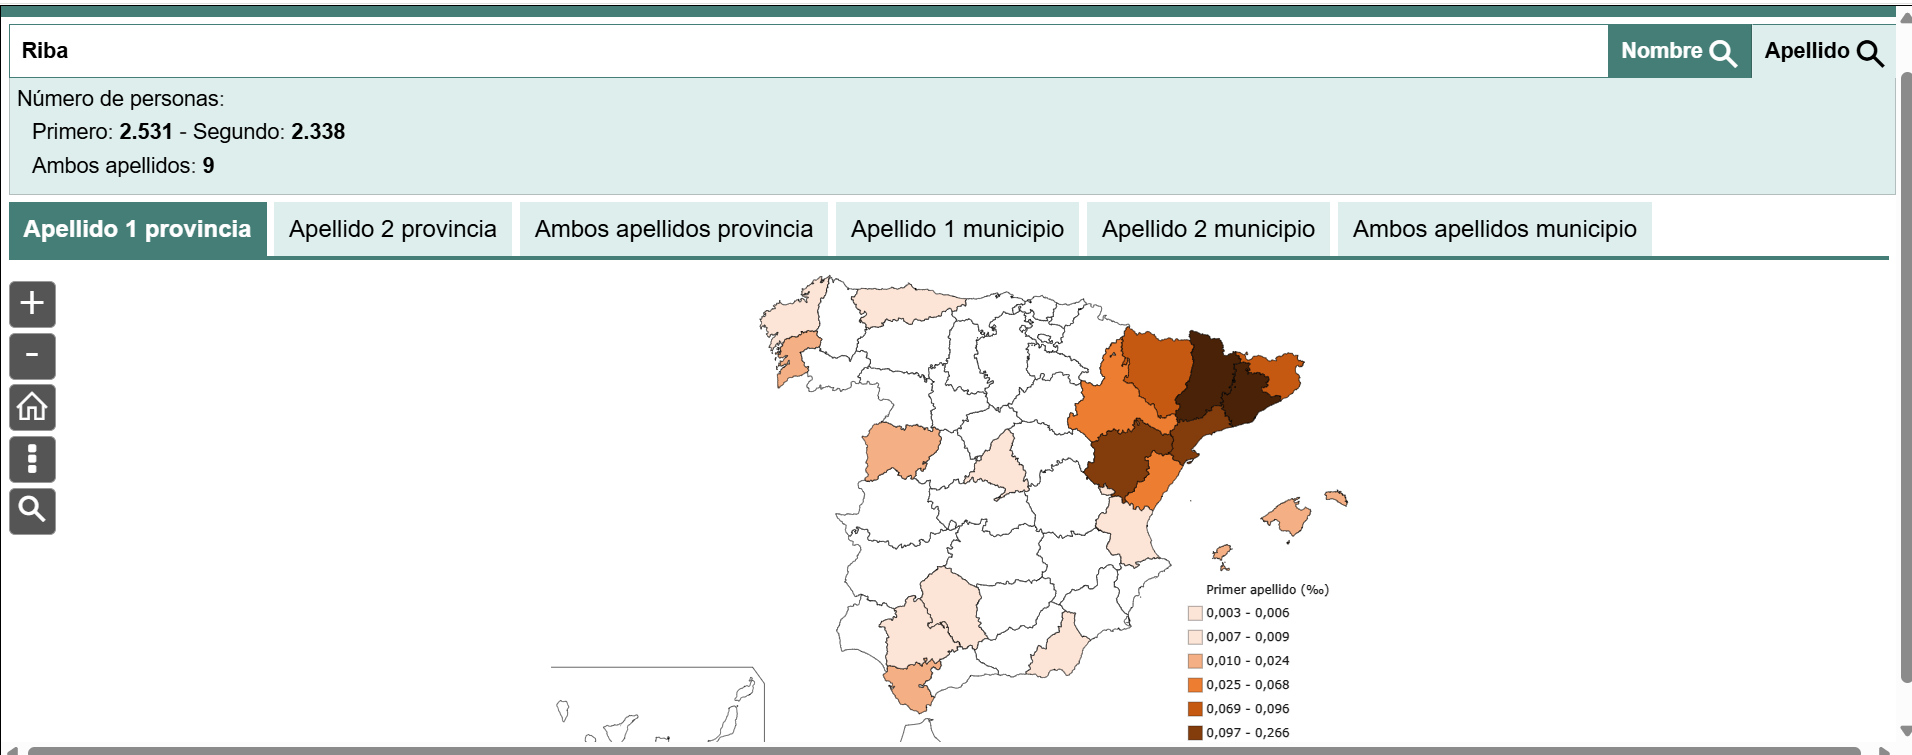Select Ambos apellidos provincia tab
1912x755 pixels.
[x=673, y=229]
